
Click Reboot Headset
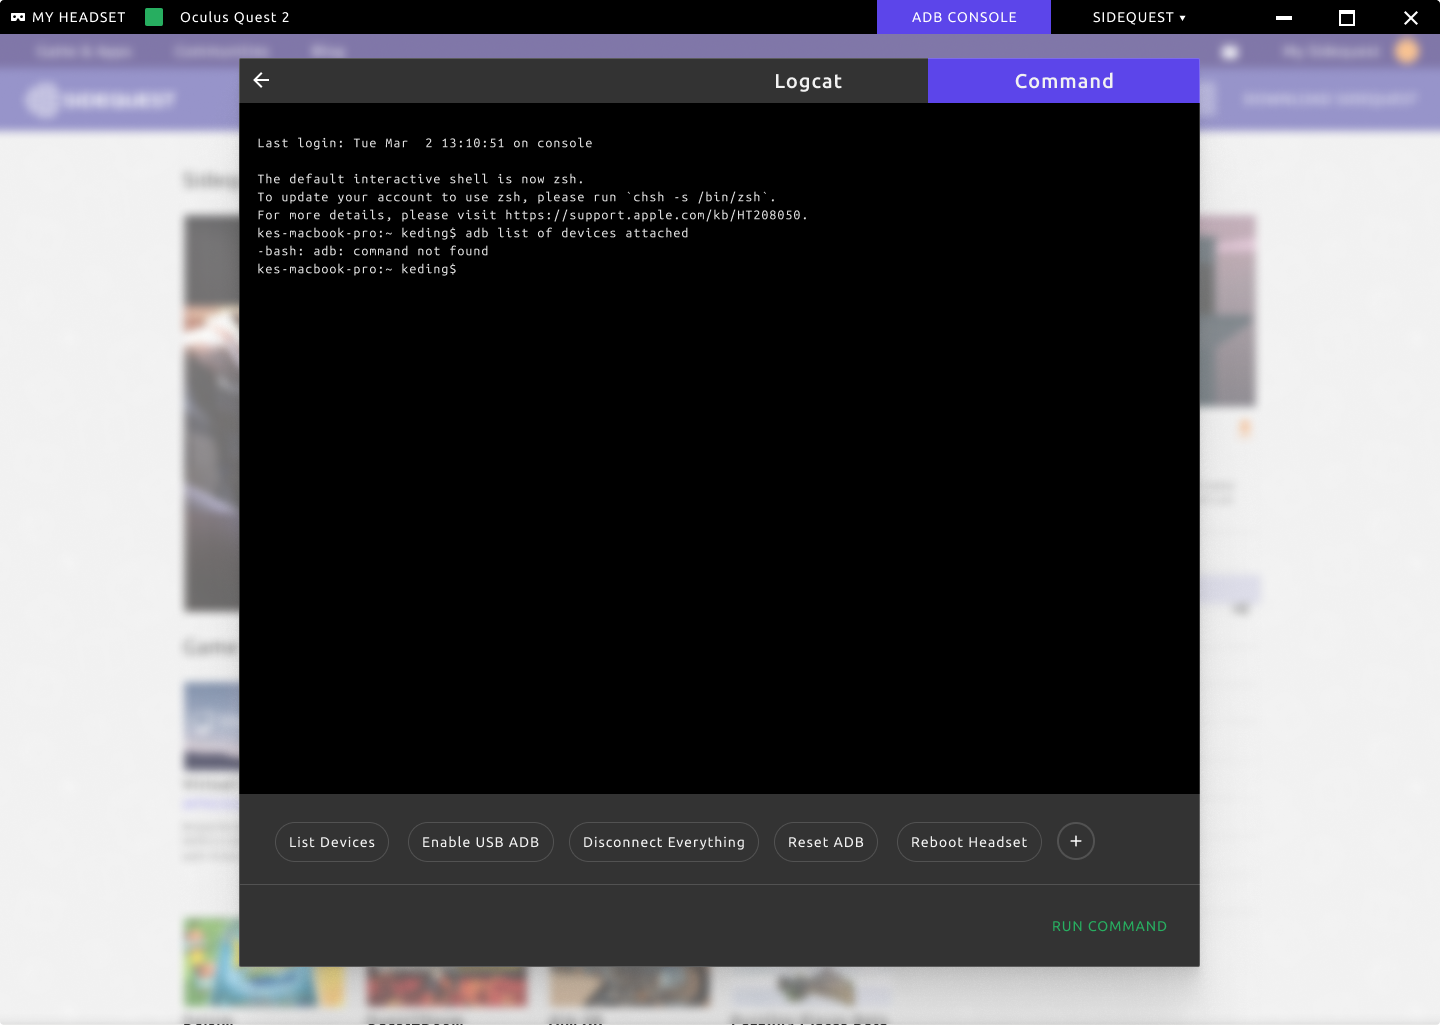(969, 842)
